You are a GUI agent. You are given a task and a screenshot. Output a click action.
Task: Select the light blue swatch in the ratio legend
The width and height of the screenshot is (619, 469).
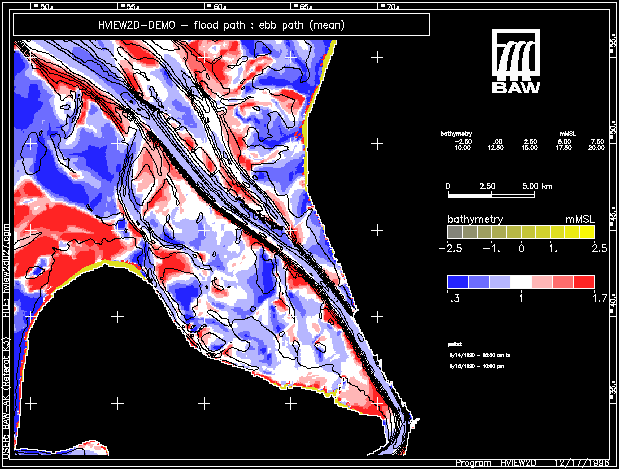point(500,282)
